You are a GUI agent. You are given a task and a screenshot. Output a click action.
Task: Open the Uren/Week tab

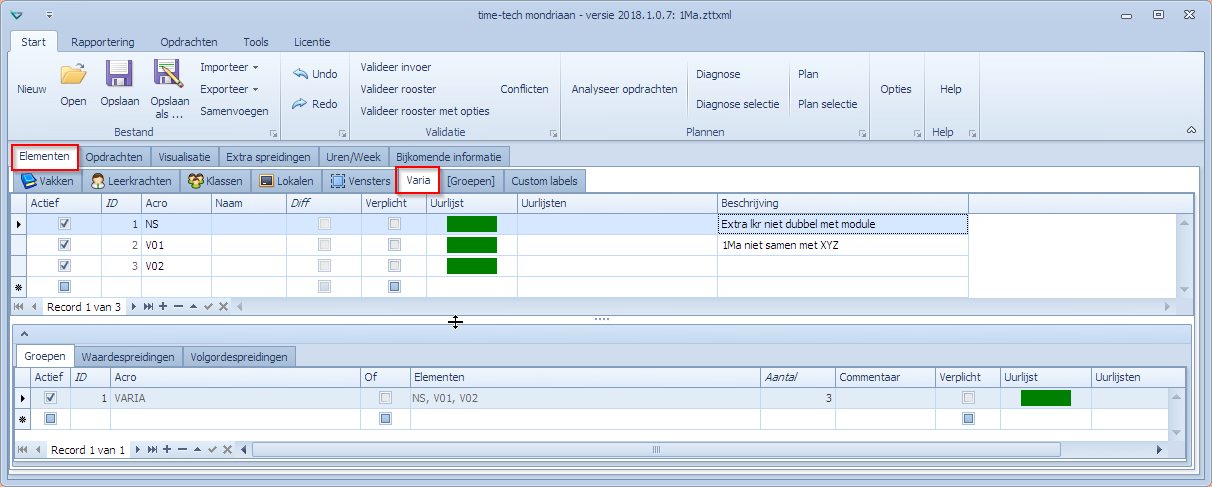pos(354,157)
